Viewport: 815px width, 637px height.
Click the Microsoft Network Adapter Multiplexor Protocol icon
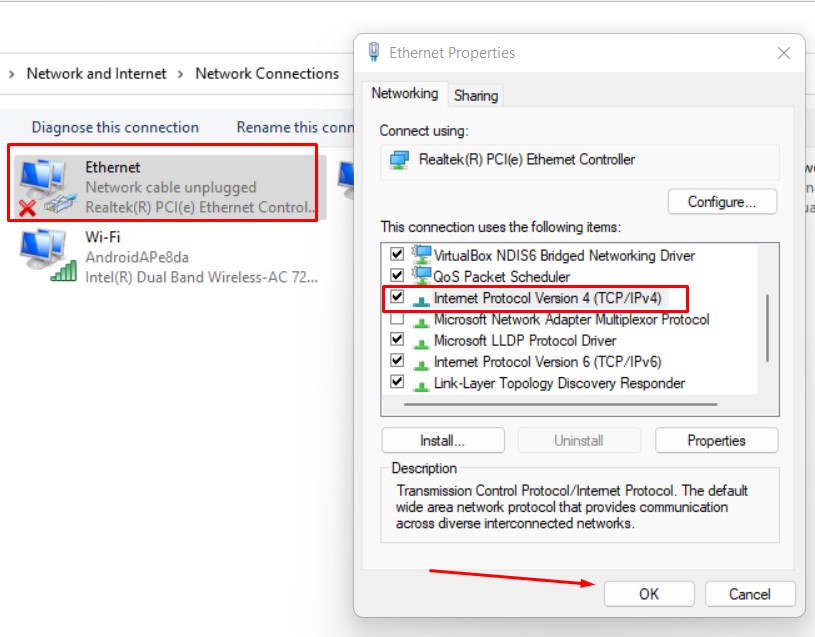click(421, 322)
